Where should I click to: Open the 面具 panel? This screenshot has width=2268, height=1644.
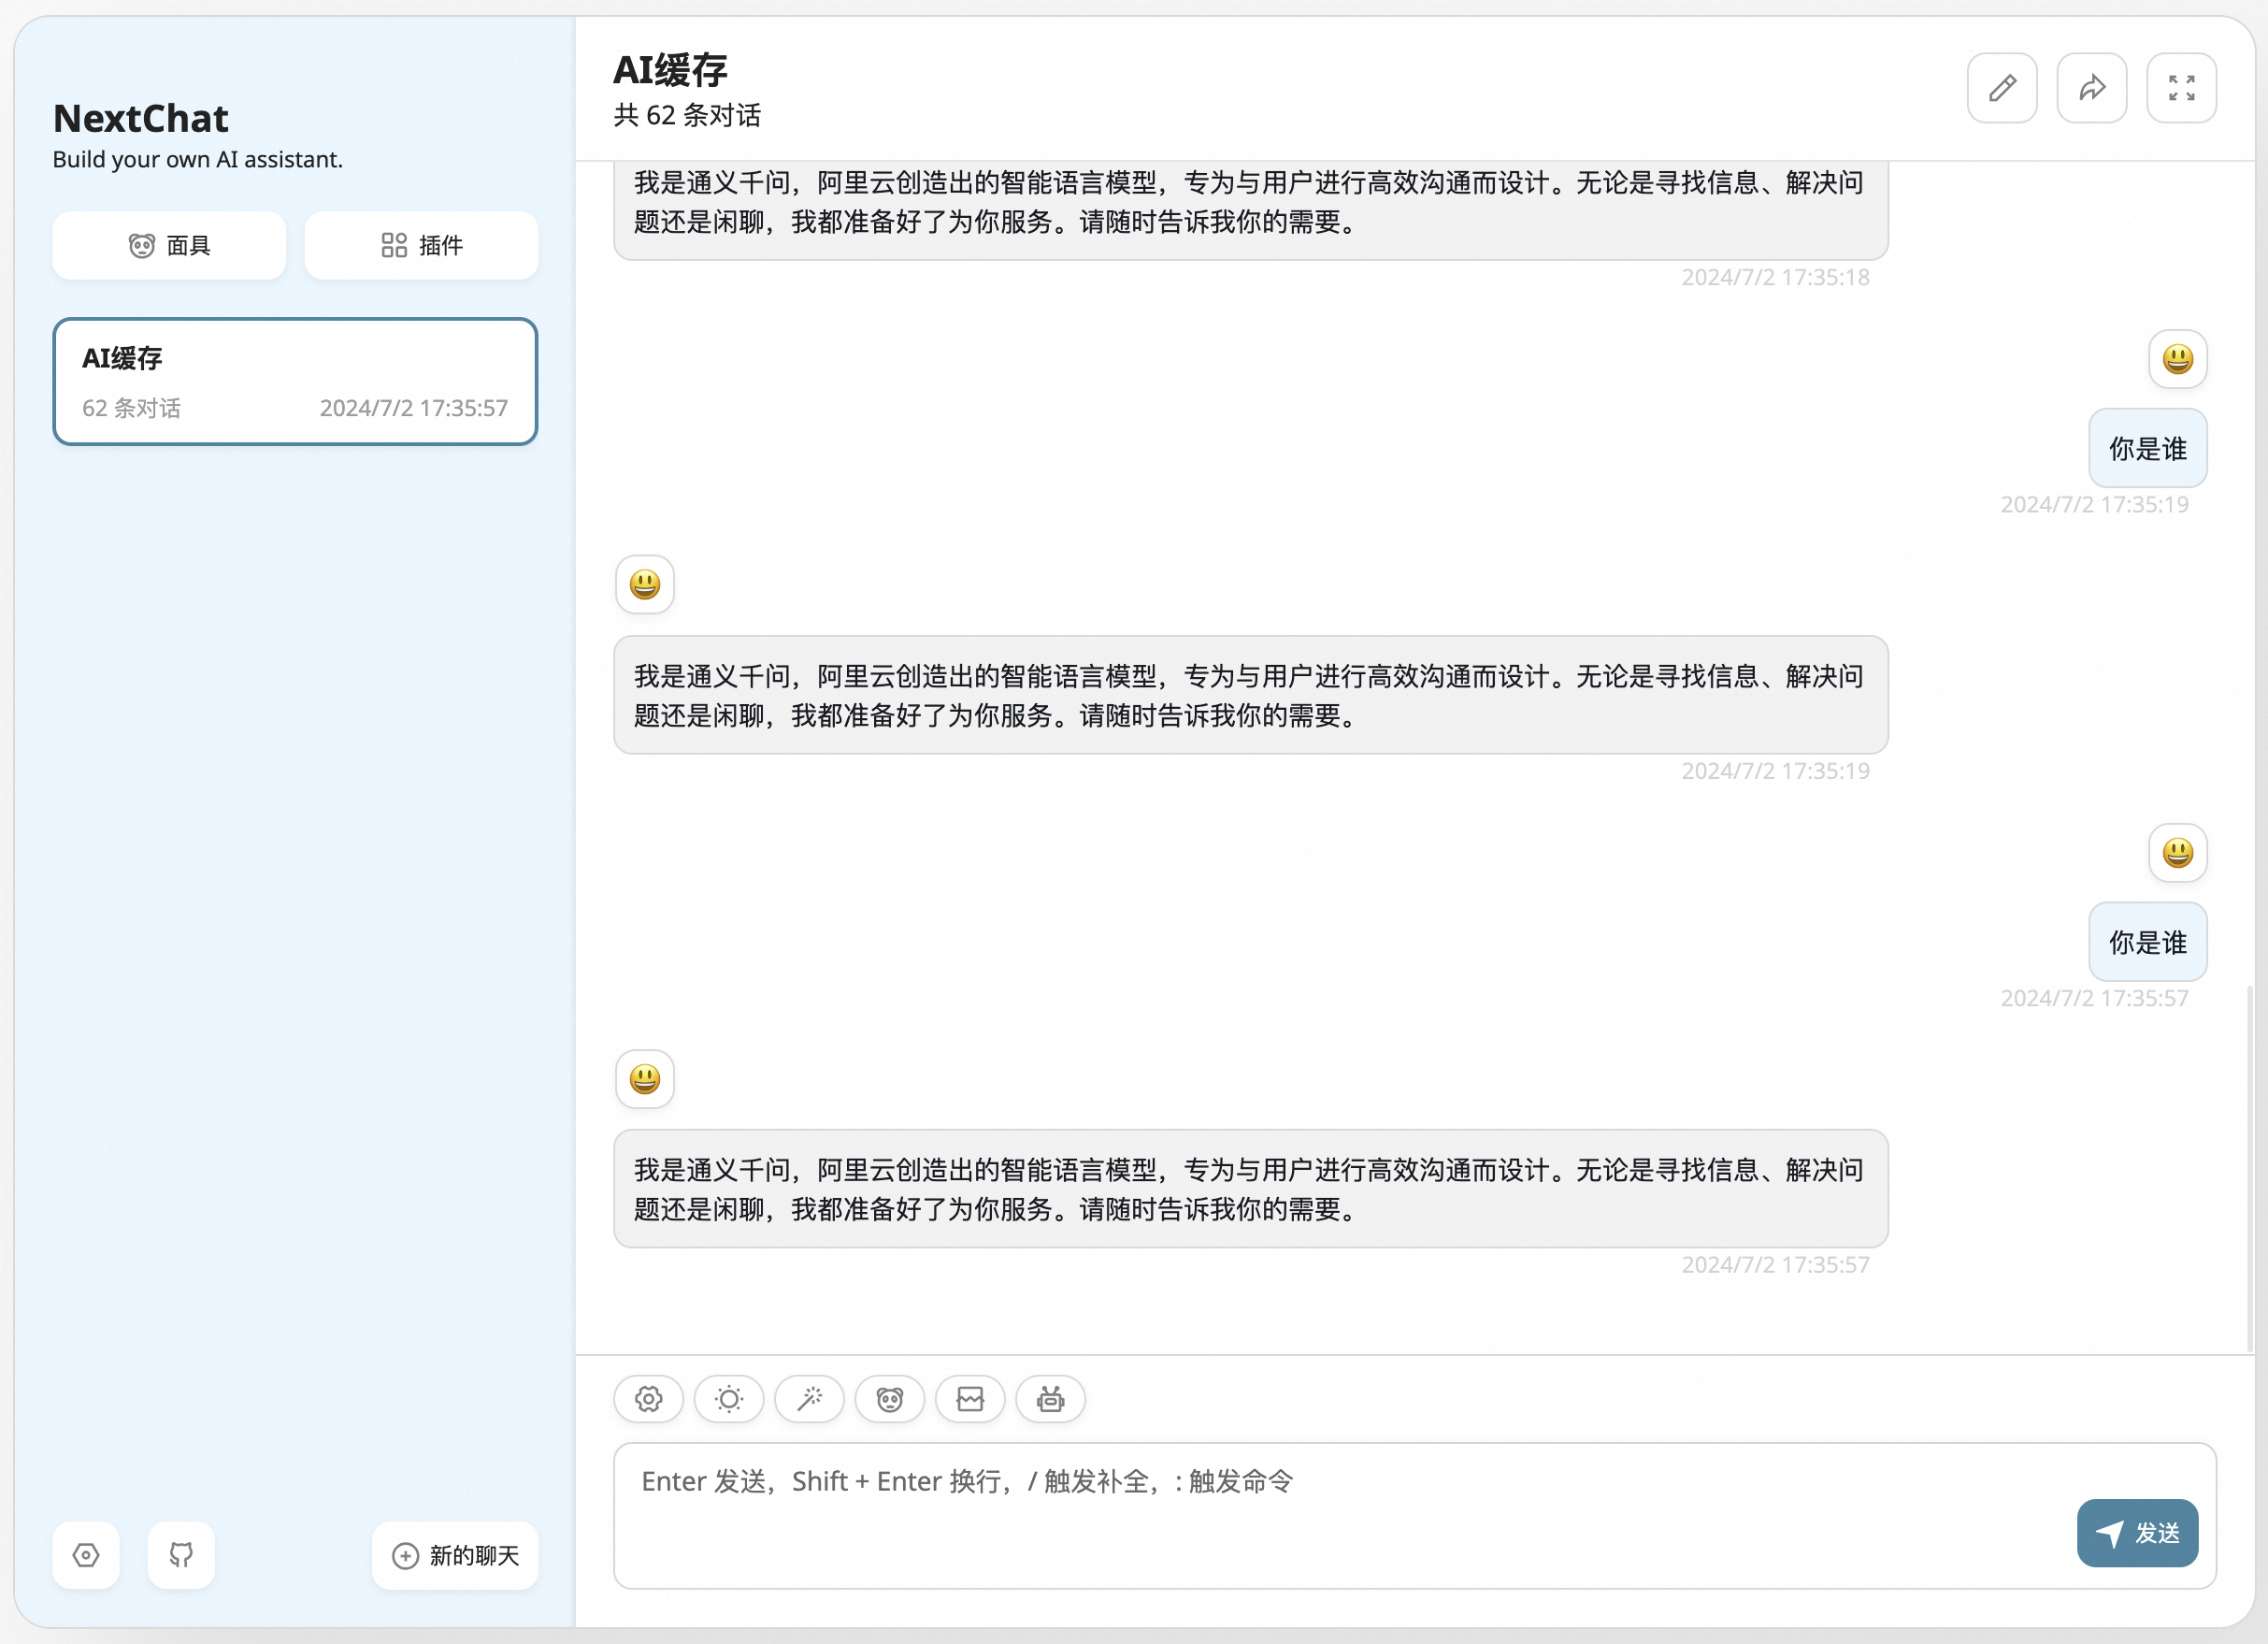click(169, 245)
